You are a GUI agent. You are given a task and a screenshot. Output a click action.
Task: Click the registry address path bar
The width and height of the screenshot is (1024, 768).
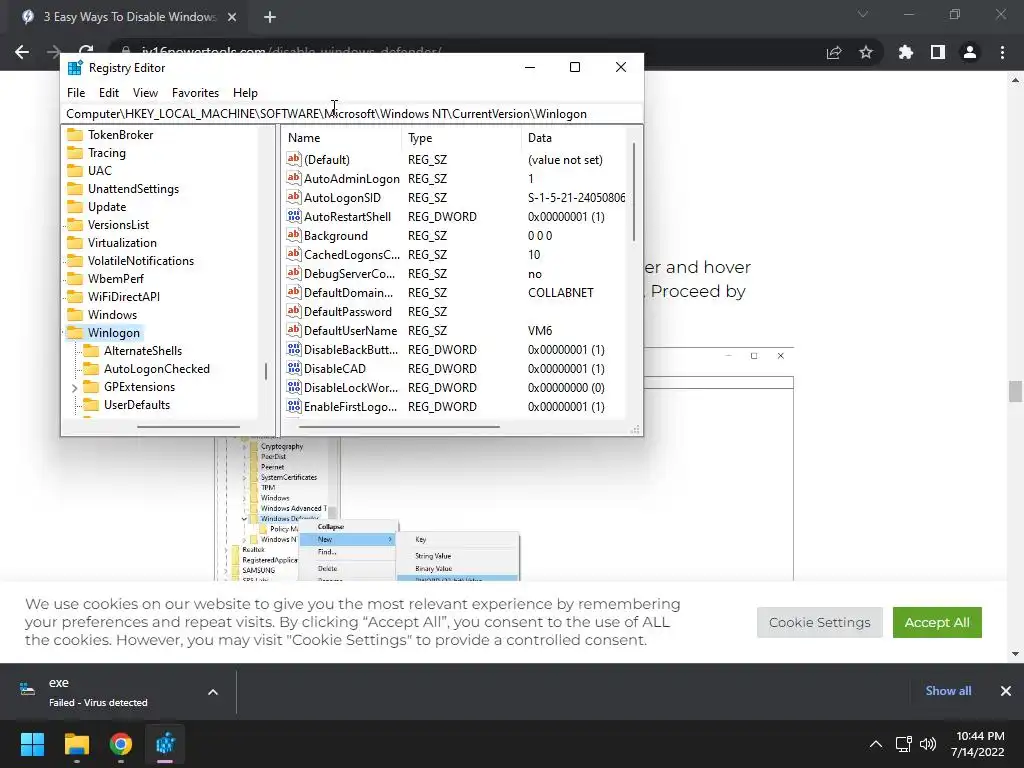pos(351,114)
